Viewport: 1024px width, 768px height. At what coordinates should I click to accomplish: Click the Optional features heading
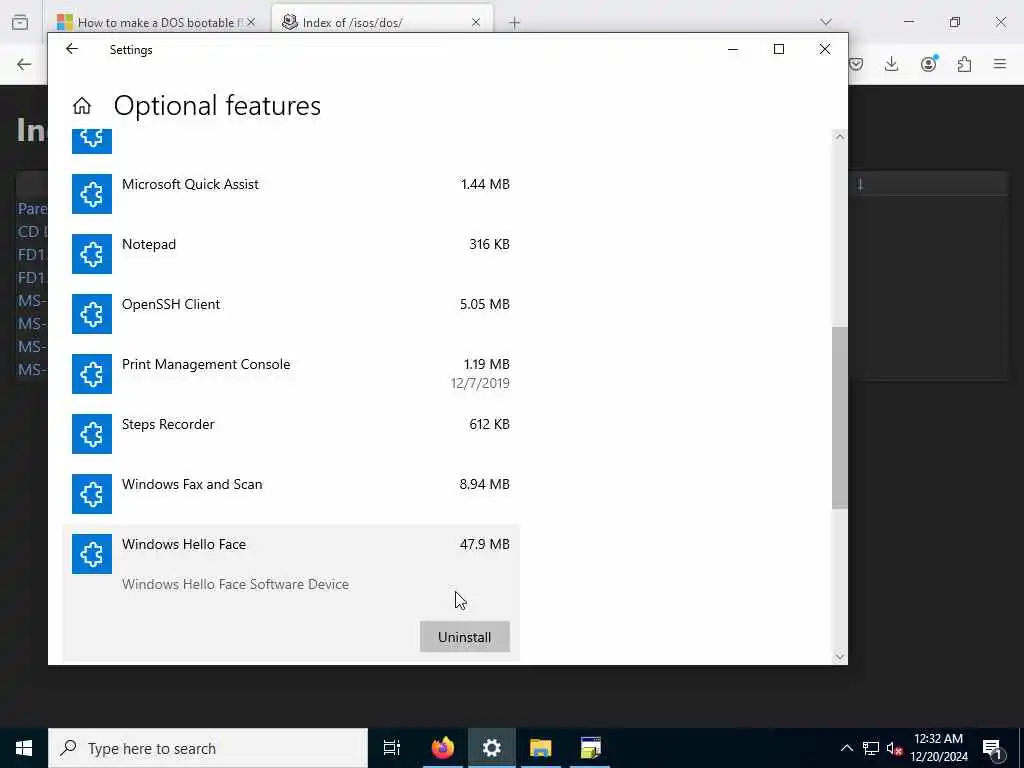point(217,106)
